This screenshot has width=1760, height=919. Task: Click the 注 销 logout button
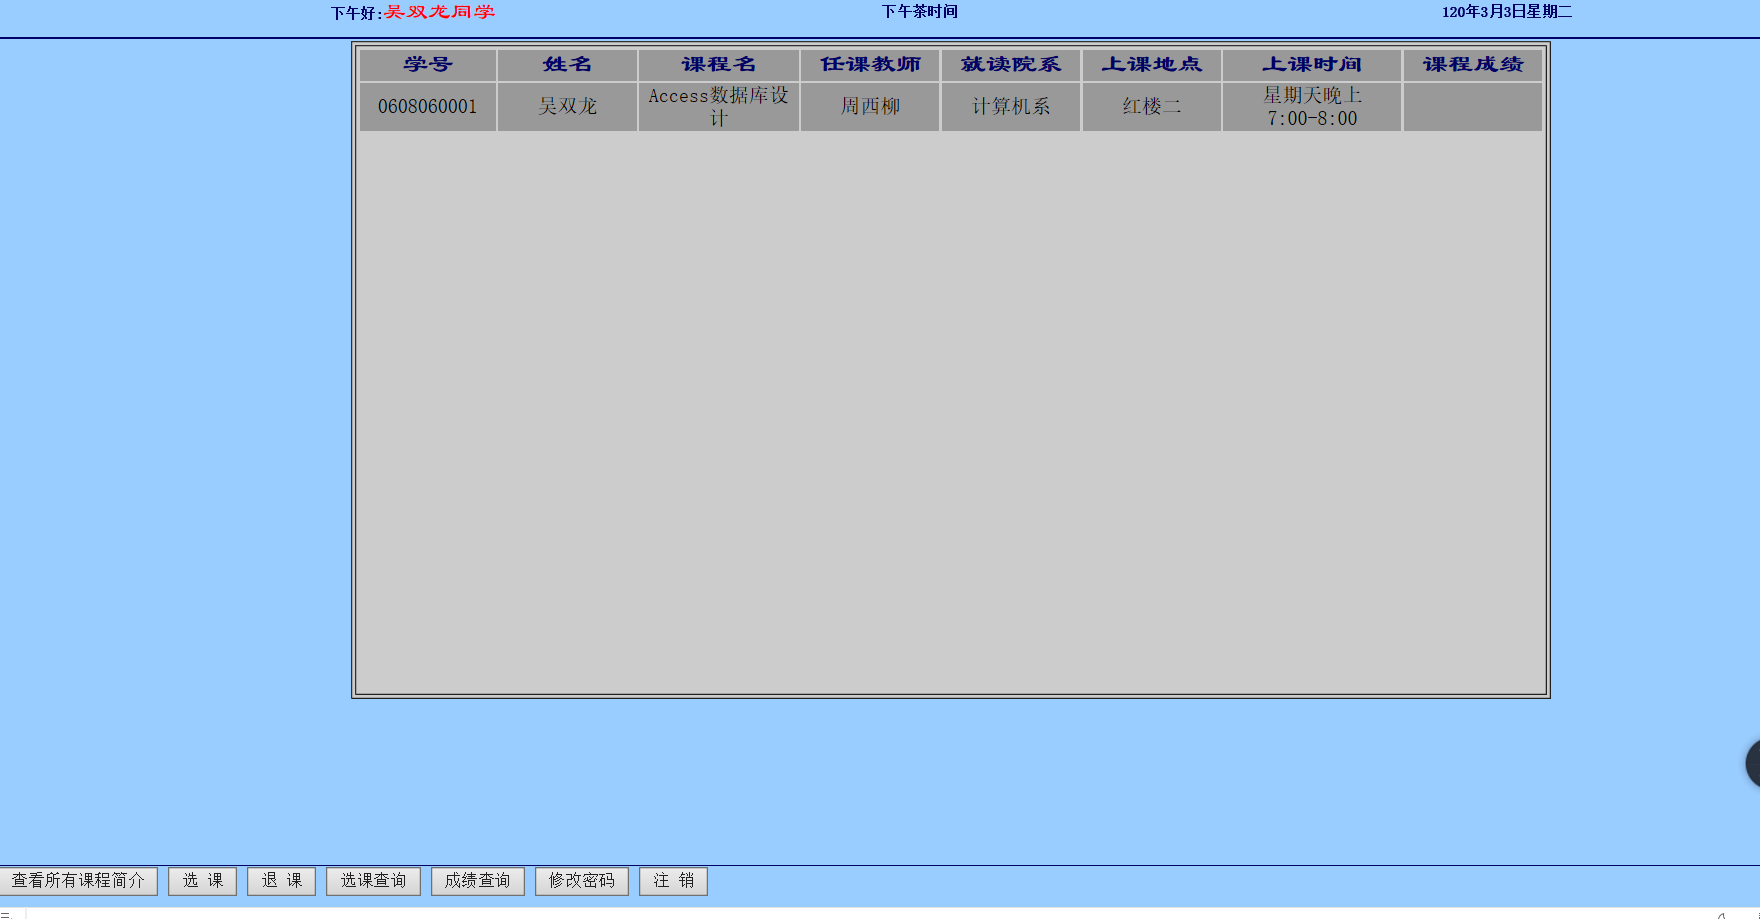674,881
